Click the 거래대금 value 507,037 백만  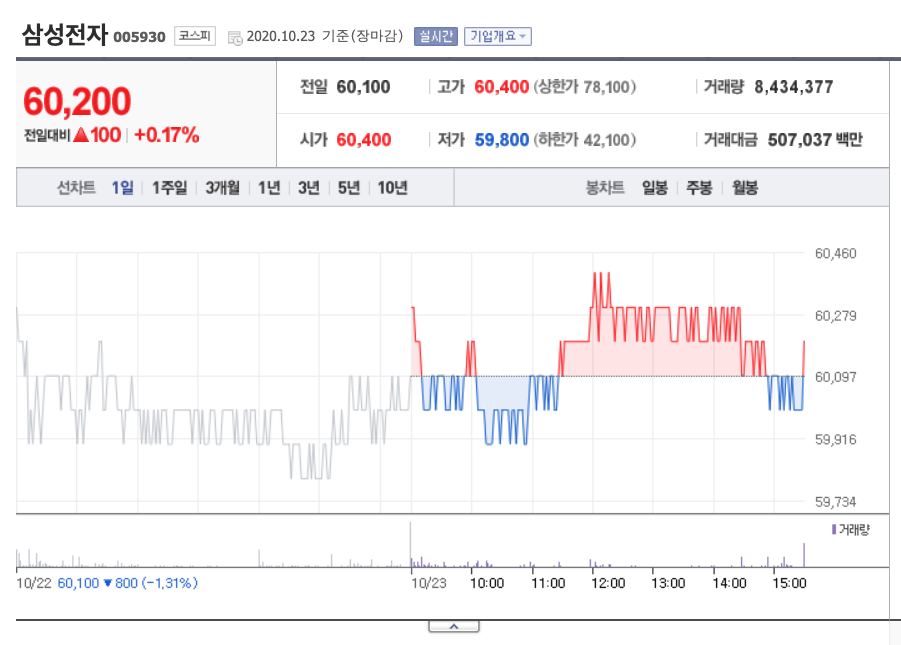[815, 140]
